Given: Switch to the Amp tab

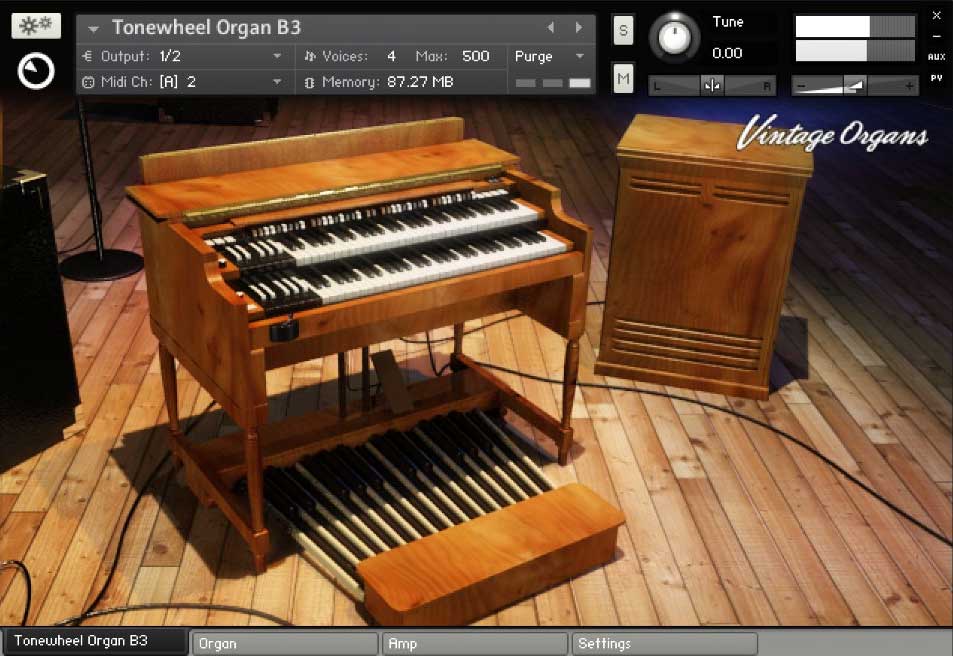Looking at the screenshot, I should (474, 643).
